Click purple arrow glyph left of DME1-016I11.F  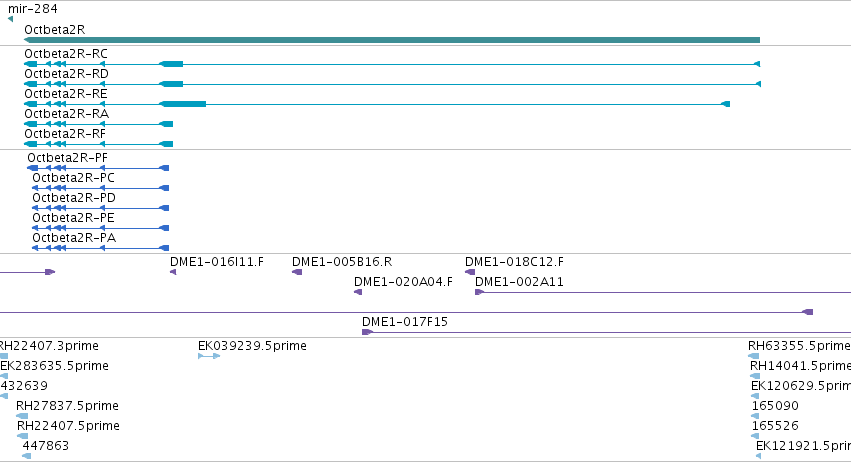pyautogui.click(x=50, y=272)
